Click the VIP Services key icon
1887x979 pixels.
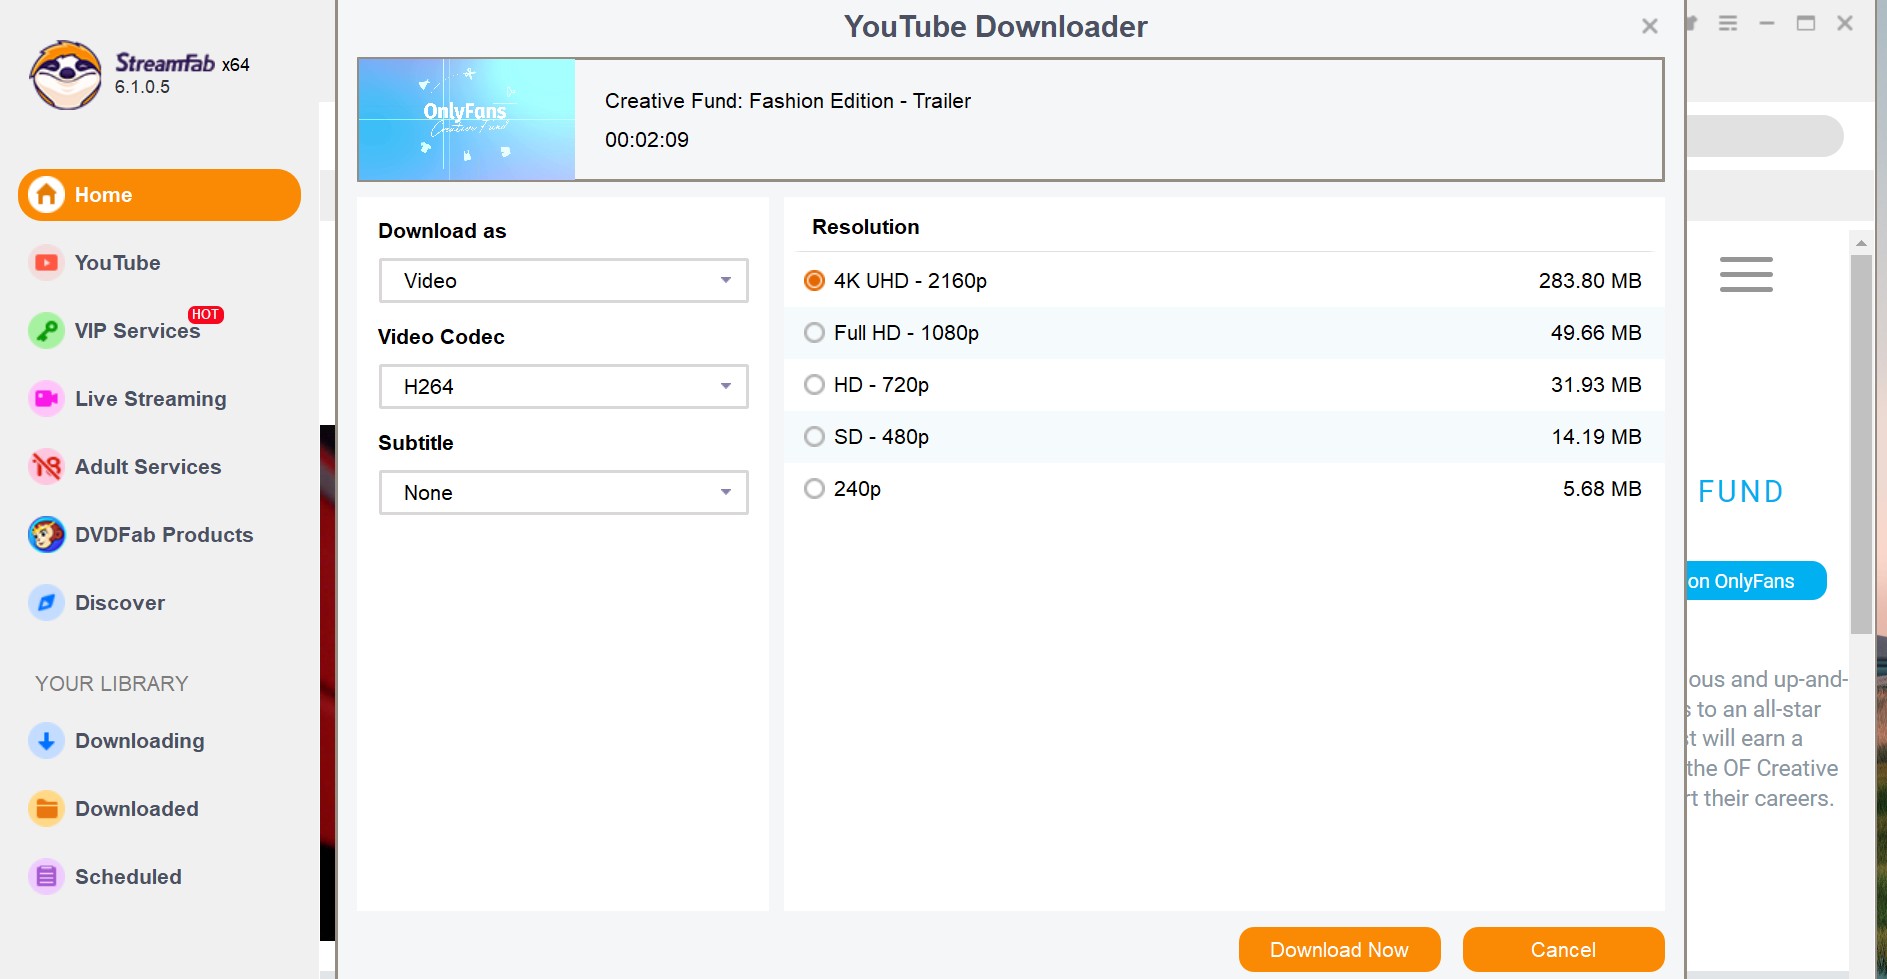point(46,331)
